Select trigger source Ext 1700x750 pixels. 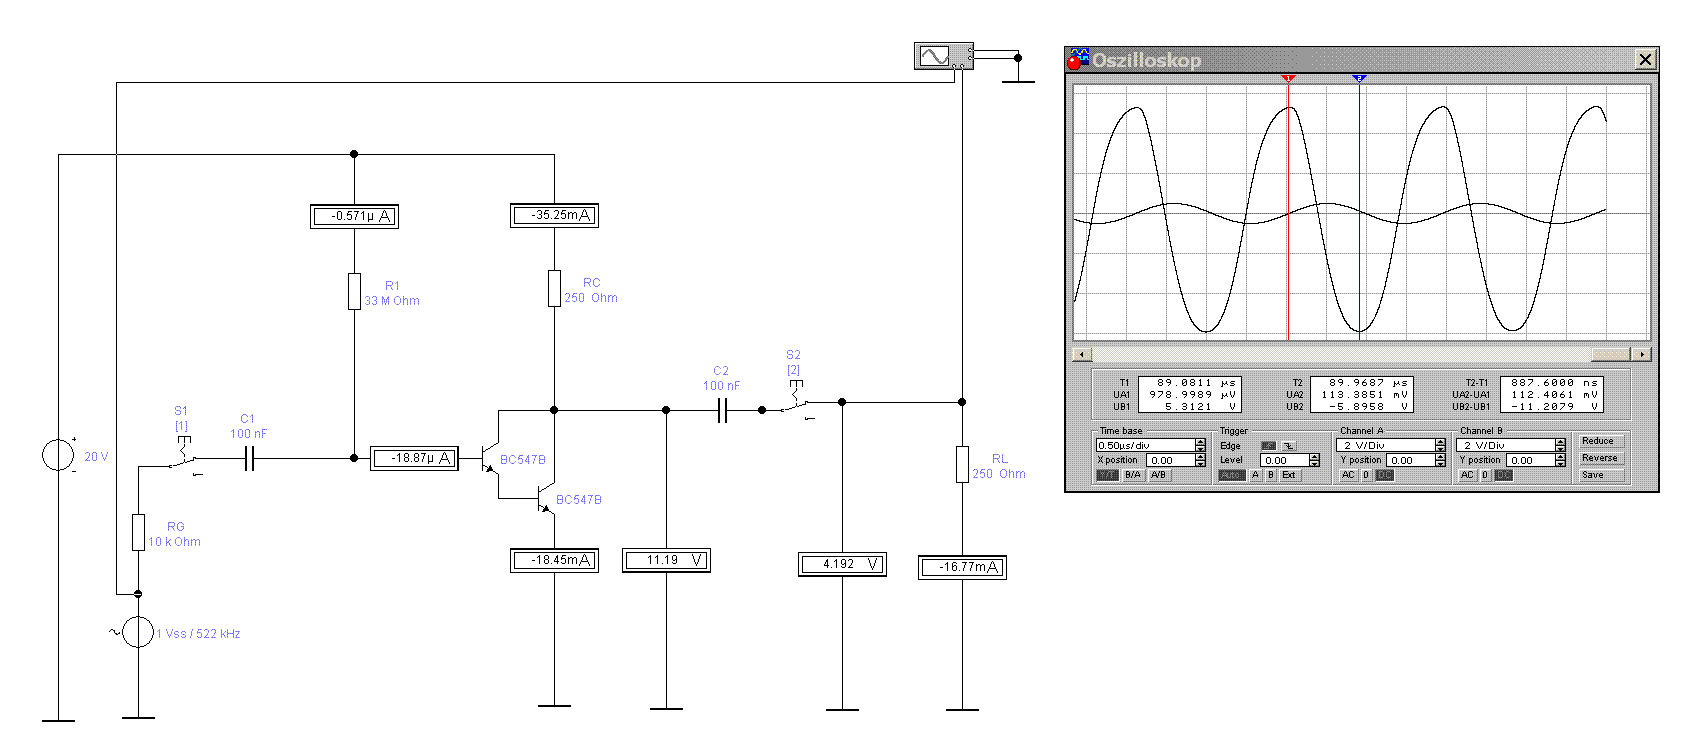[1289, 475]
